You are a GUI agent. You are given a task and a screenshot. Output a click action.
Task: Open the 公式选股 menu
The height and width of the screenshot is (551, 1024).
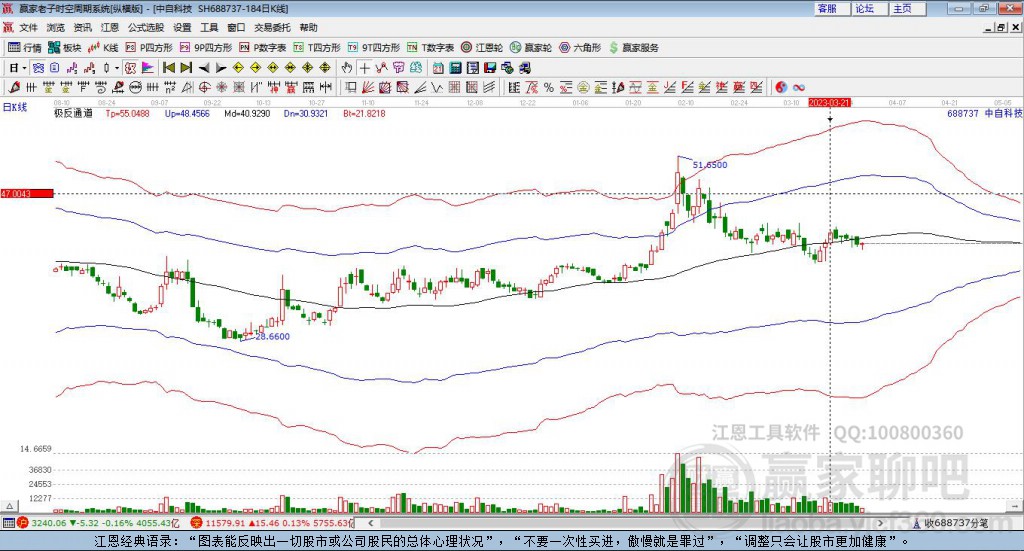point(146,27)
